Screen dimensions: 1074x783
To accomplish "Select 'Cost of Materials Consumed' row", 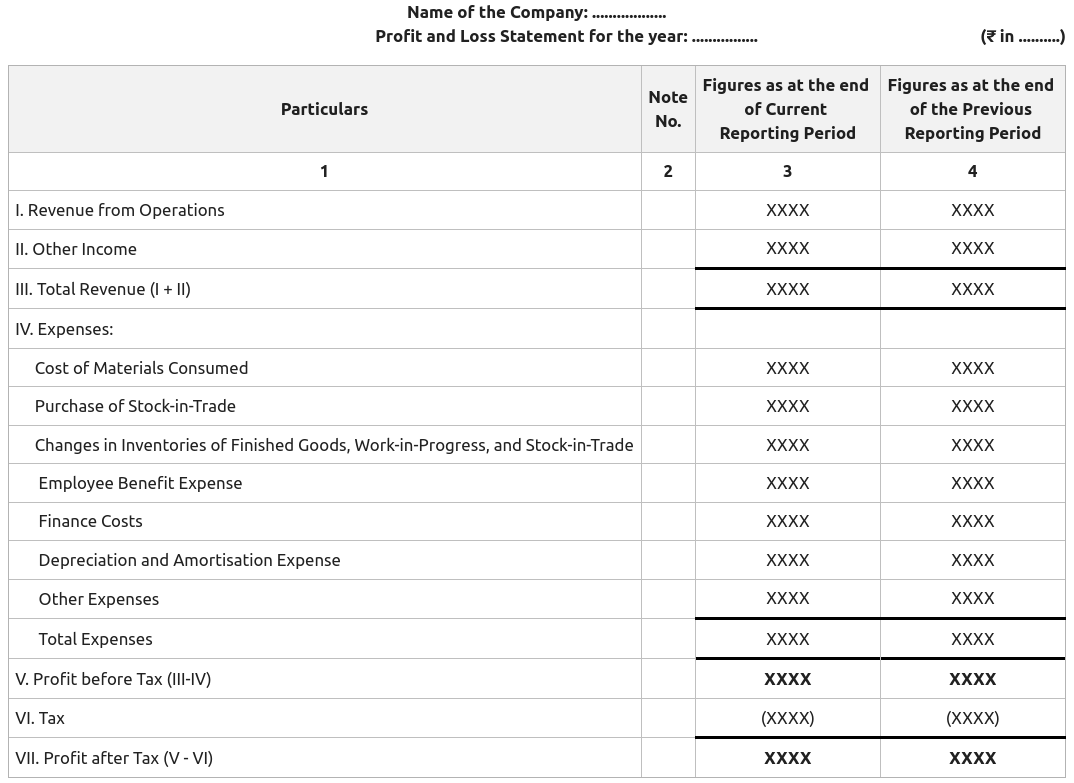I will (x=141, y=368).
